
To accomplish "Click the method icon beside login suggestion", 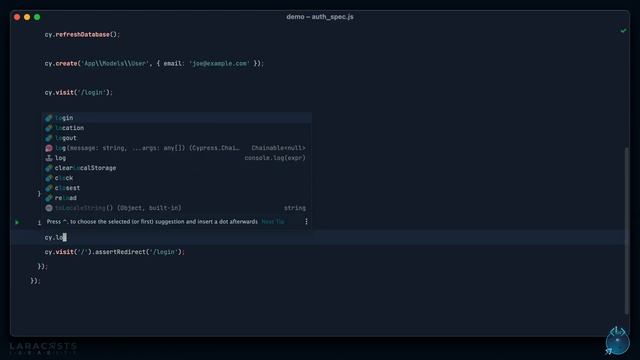I will tap(49, 118).
